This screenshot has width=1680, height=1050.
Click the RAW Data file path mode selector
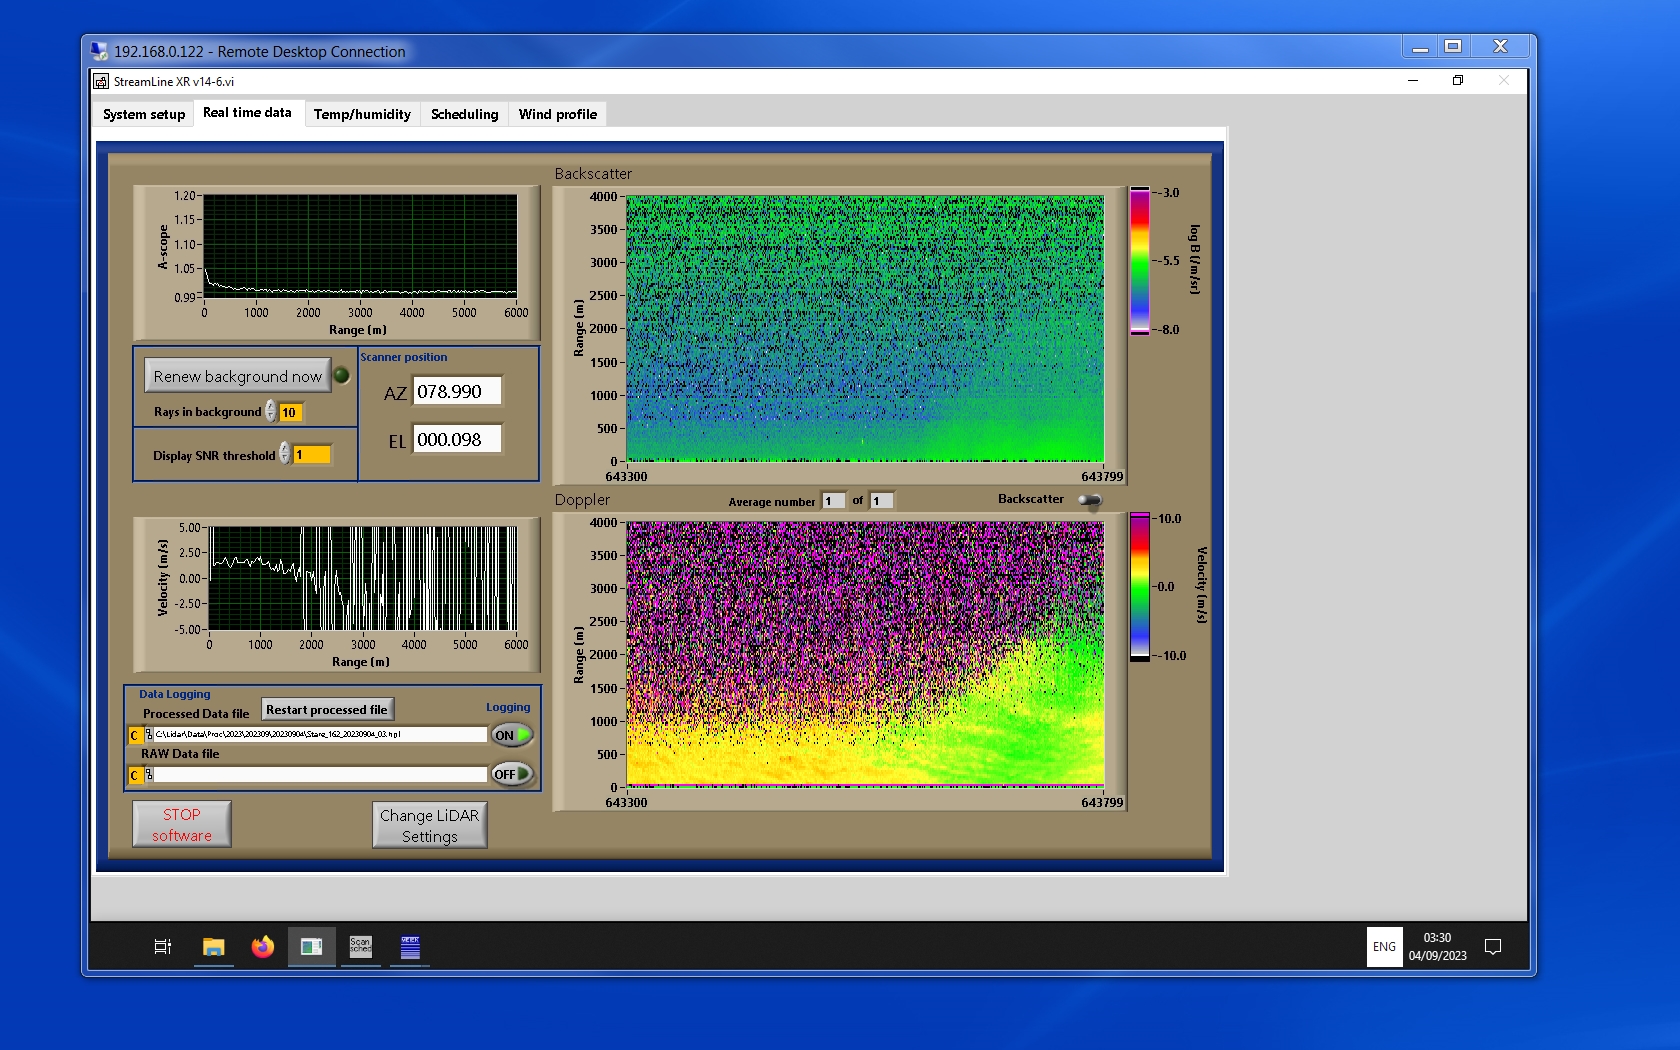pos(135,775)
